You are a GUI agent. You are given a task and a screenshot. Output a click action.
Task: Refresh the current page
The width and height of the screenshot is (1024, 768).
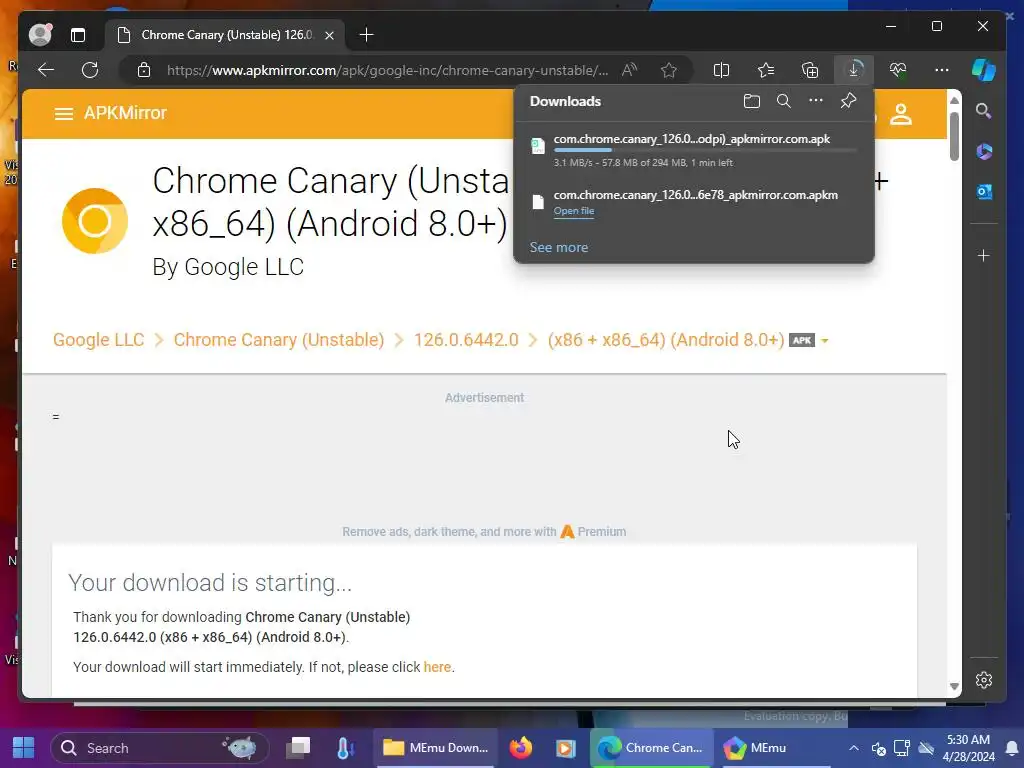(x=90, y=70)
